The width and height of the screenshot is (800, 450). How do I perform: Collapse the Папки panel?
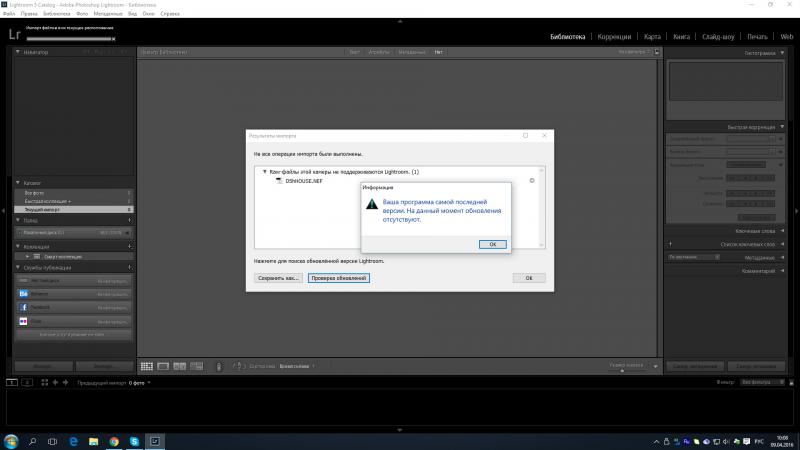(x=18, y=220)
